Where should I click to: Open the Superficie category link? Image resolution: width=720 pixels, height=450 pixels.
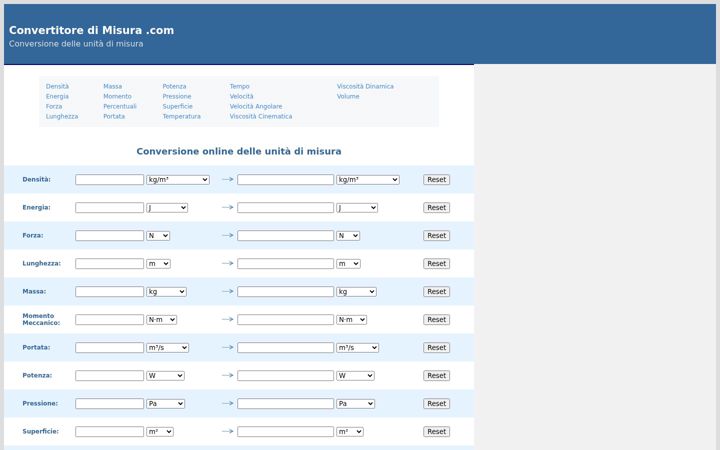(177, 107)
